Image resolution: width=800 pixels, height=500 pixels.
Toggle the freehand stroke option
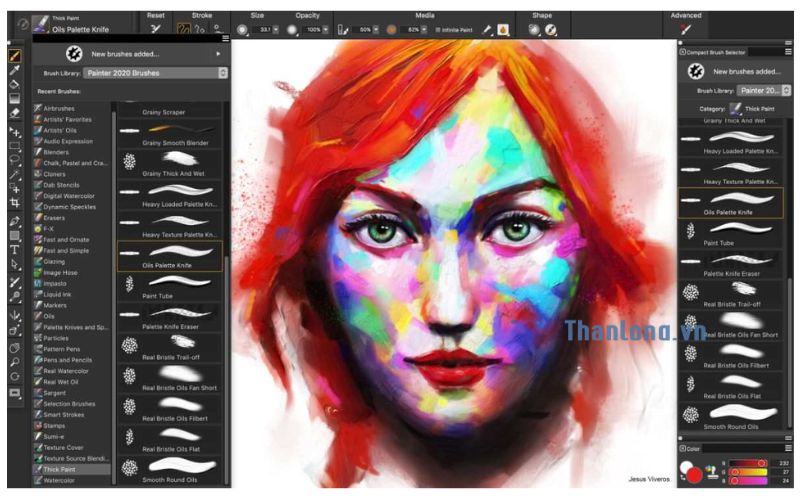pos(184,30)
